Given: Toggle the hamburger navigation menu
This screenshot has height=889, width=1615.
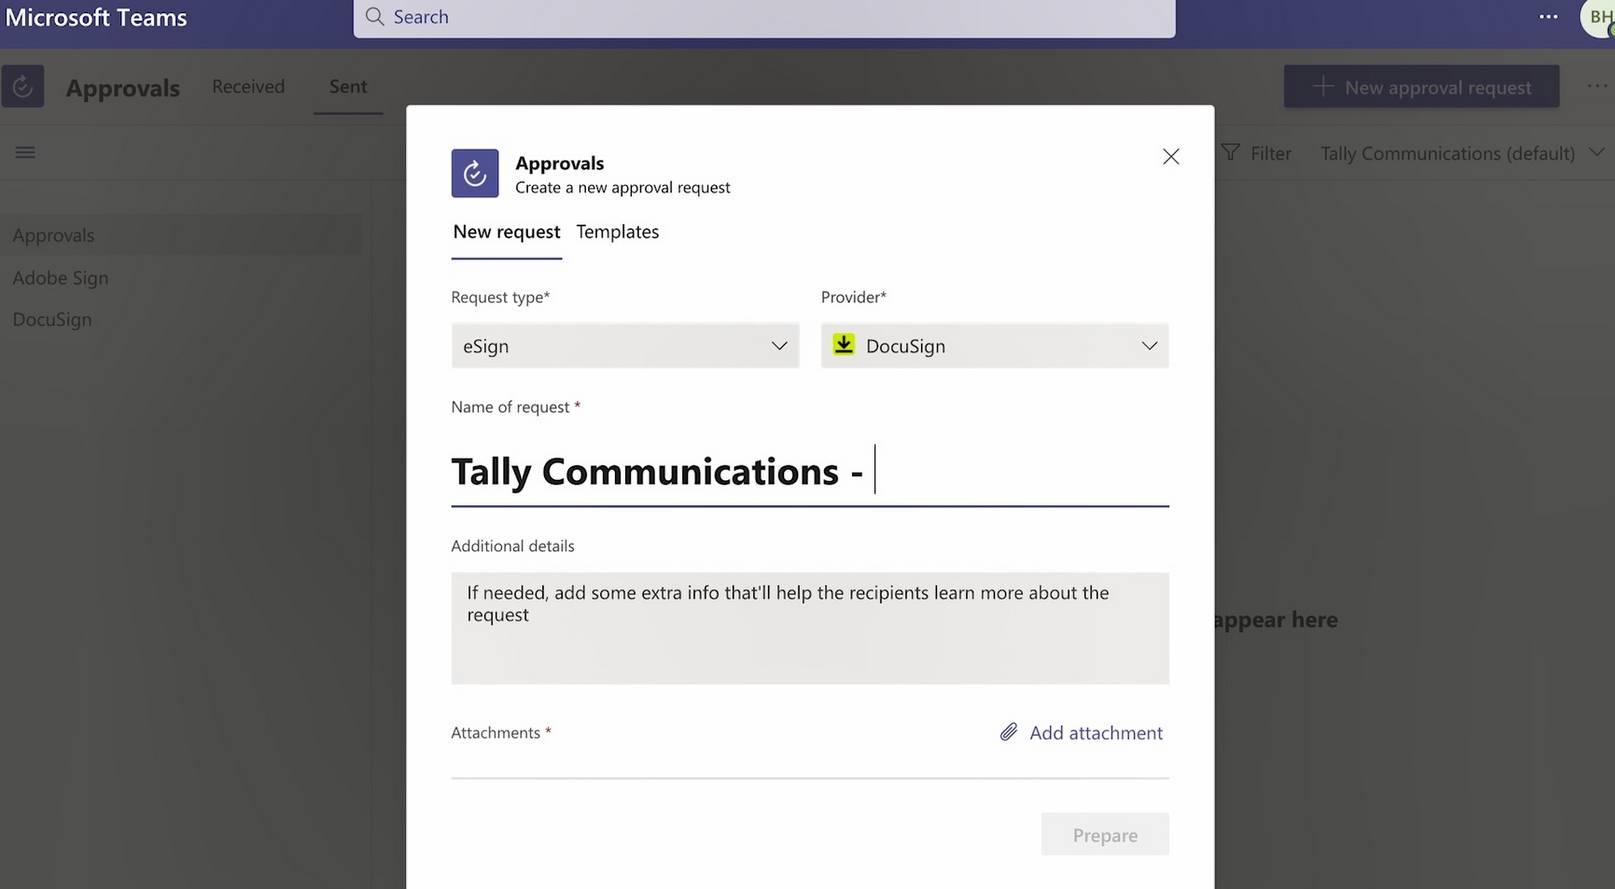Looking at the screenshot, I should pos(25,152).
